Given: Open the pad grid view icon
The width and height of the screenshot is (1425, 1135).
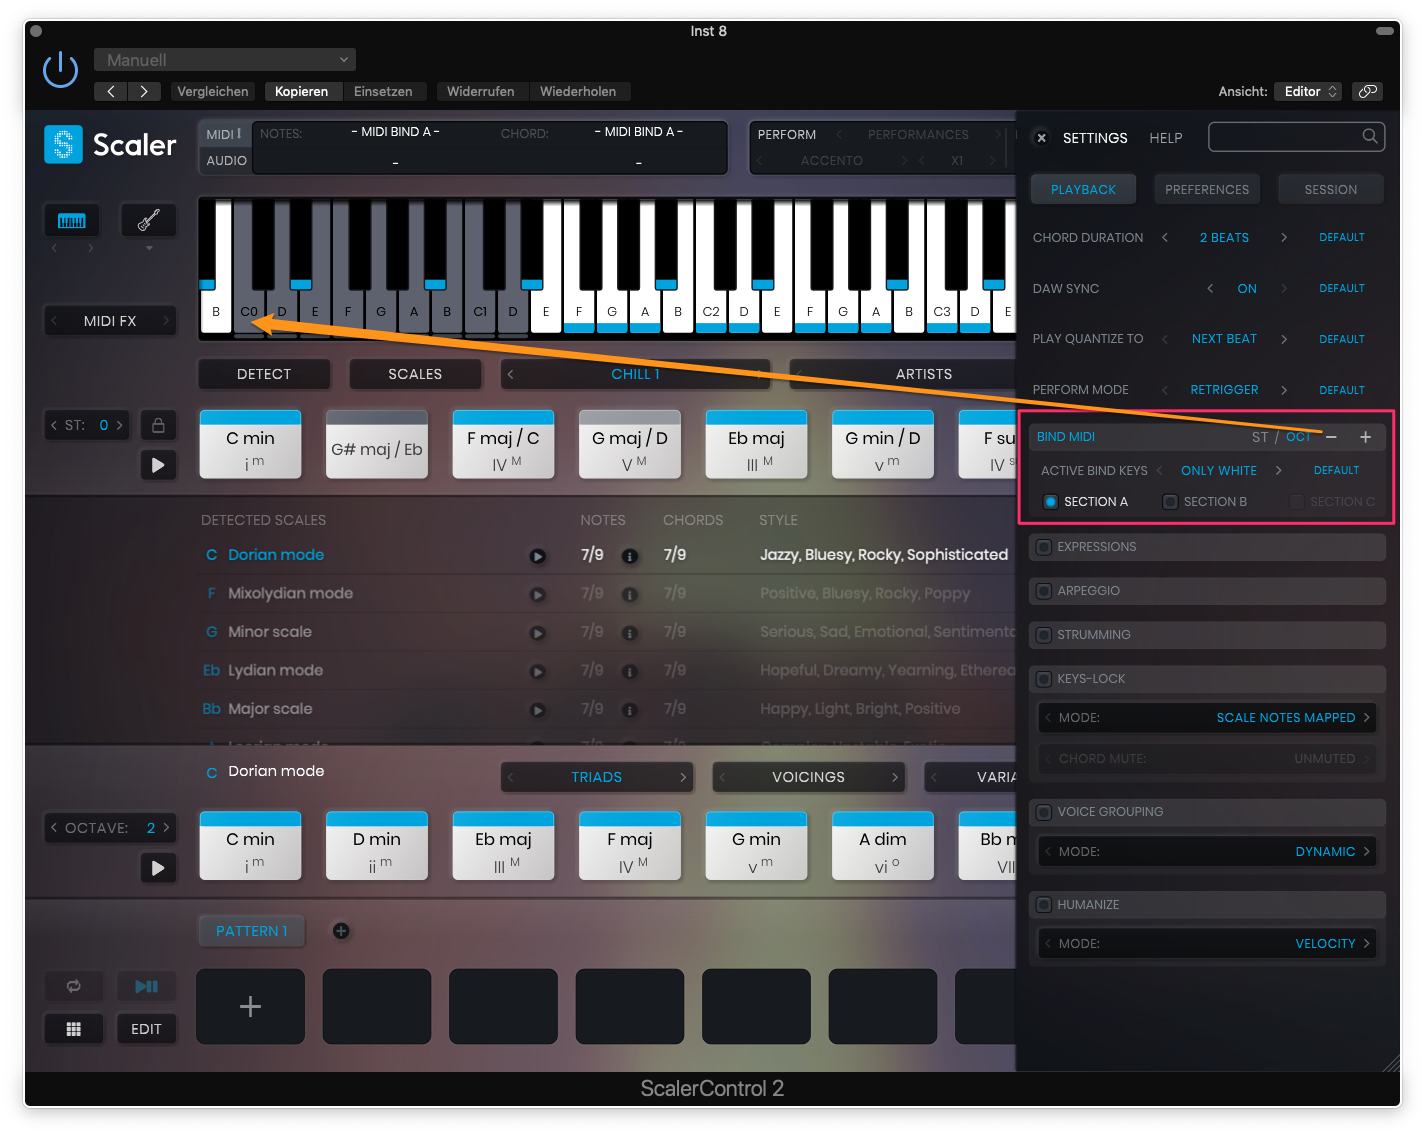Looking at the screenshot, I should click(x=74, y=1029).
